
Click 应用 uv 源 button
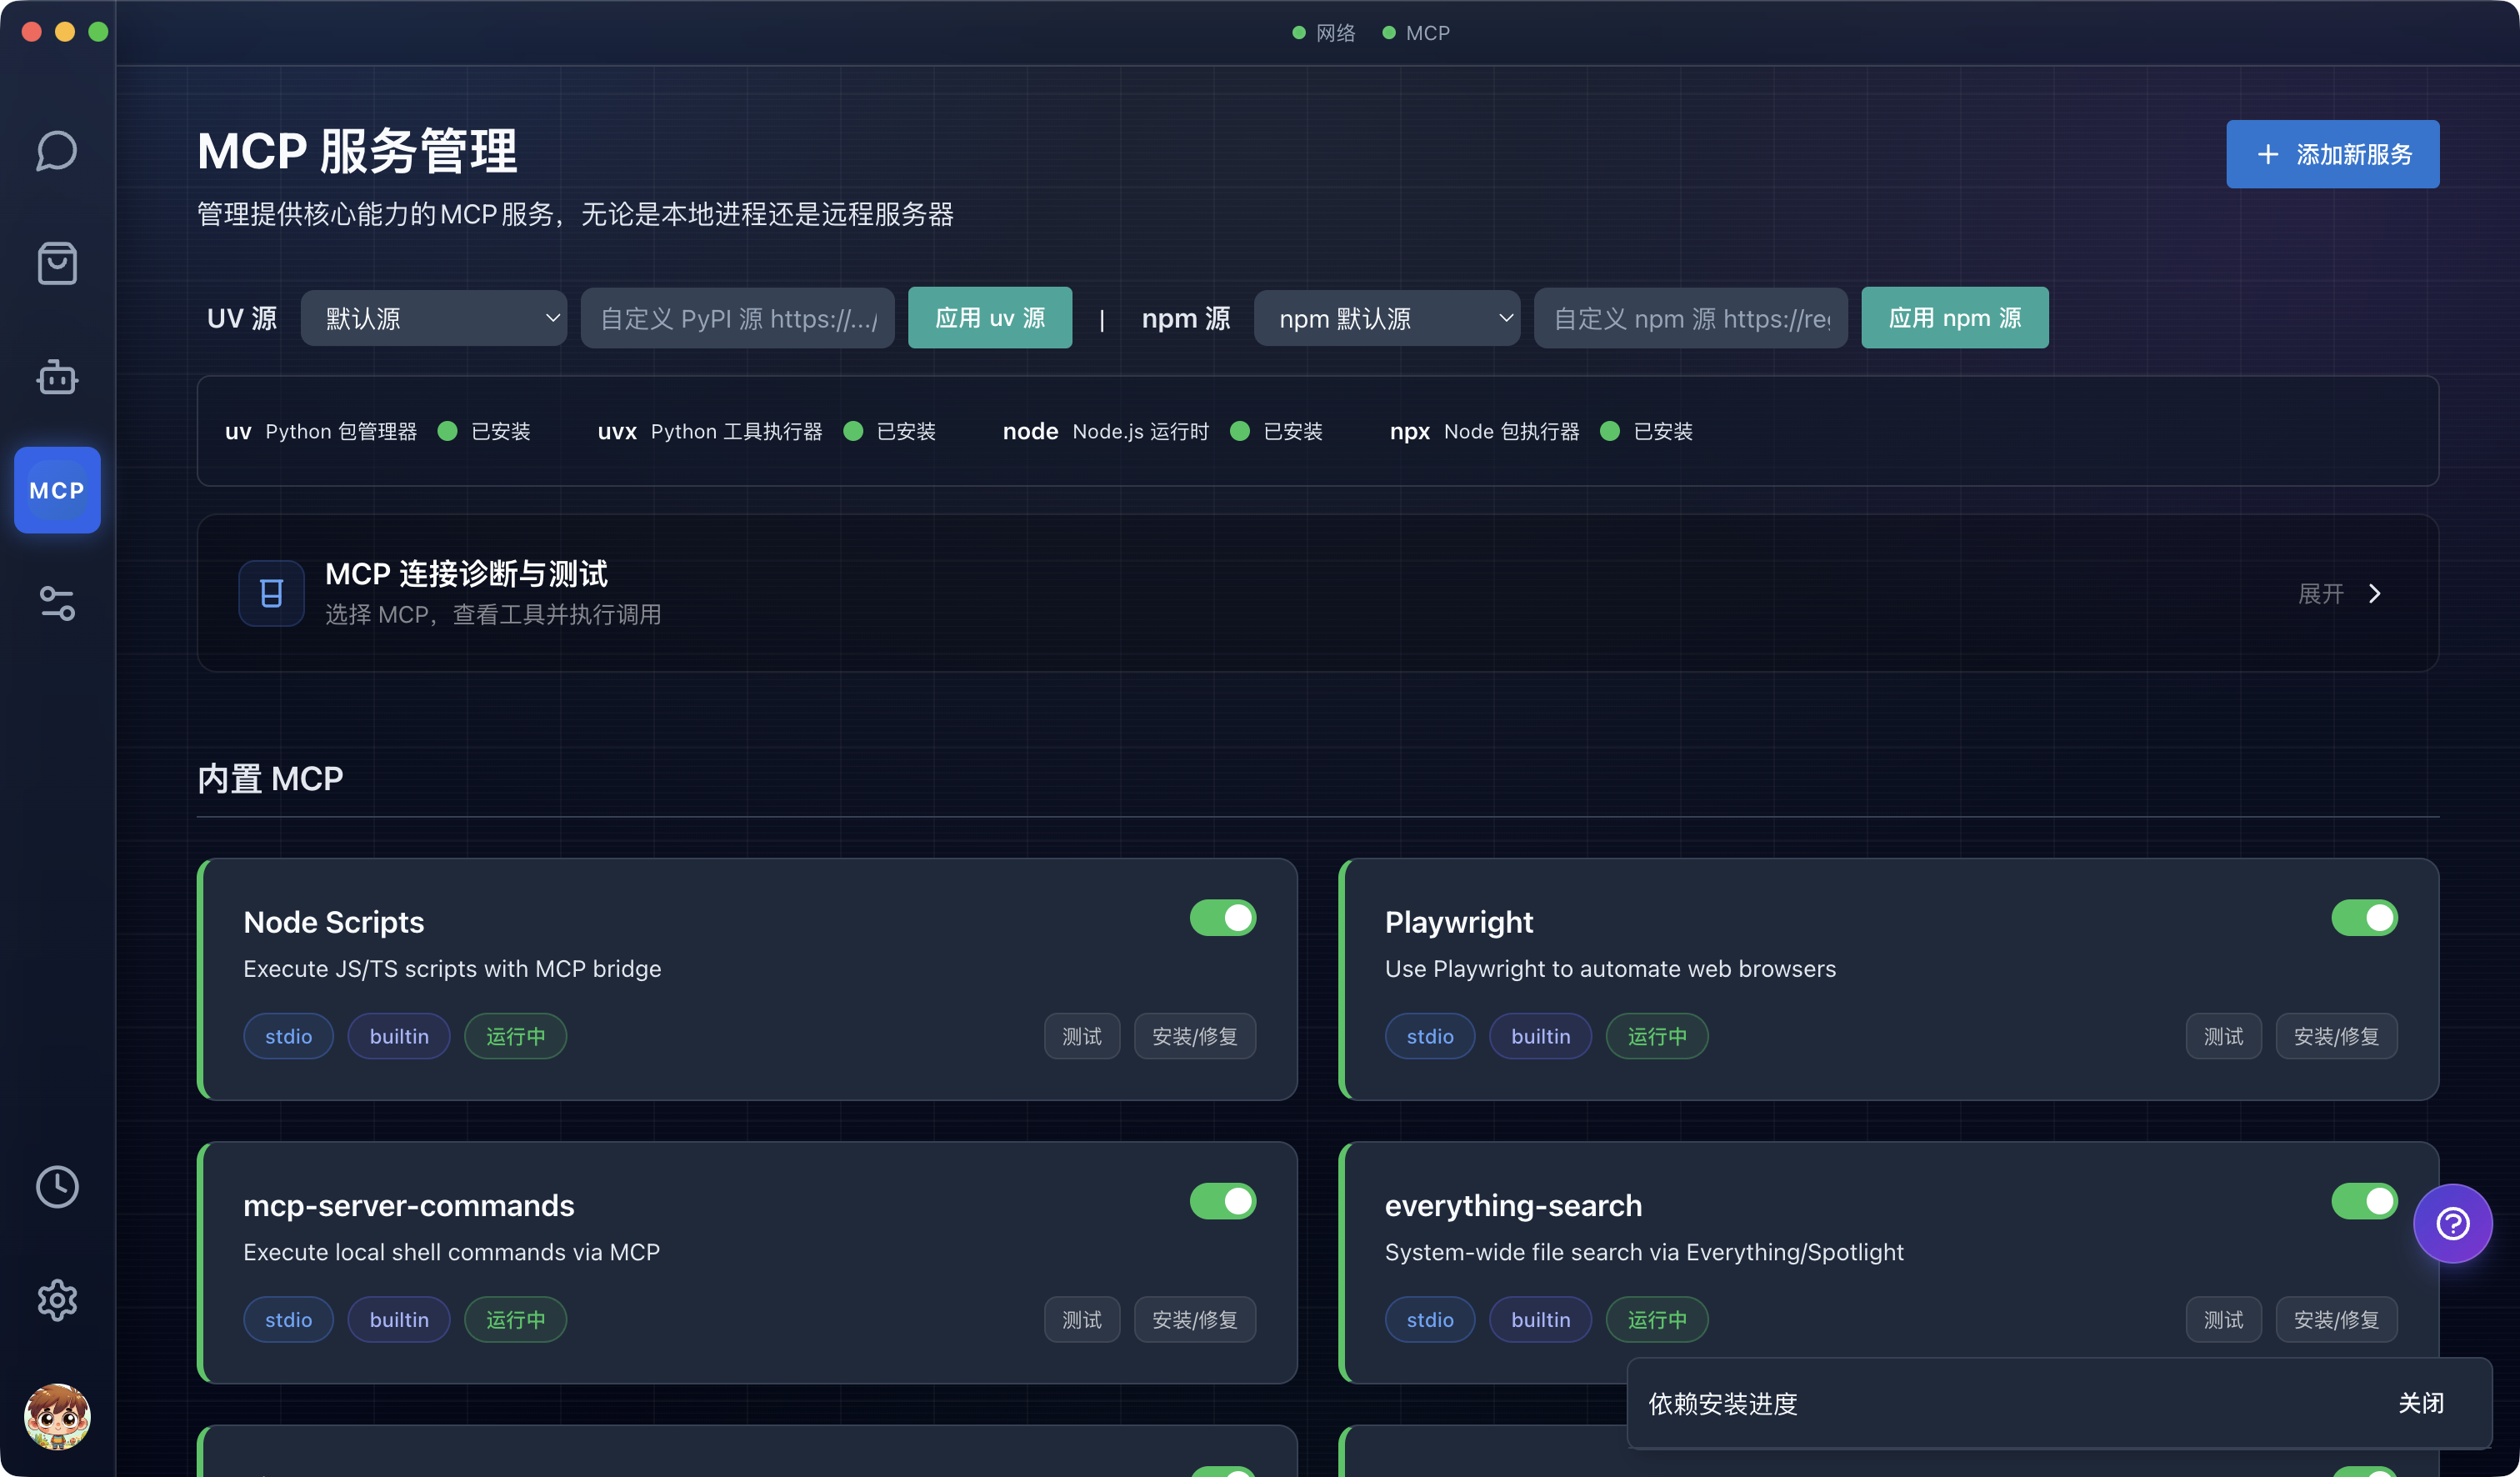pos(989,318)
